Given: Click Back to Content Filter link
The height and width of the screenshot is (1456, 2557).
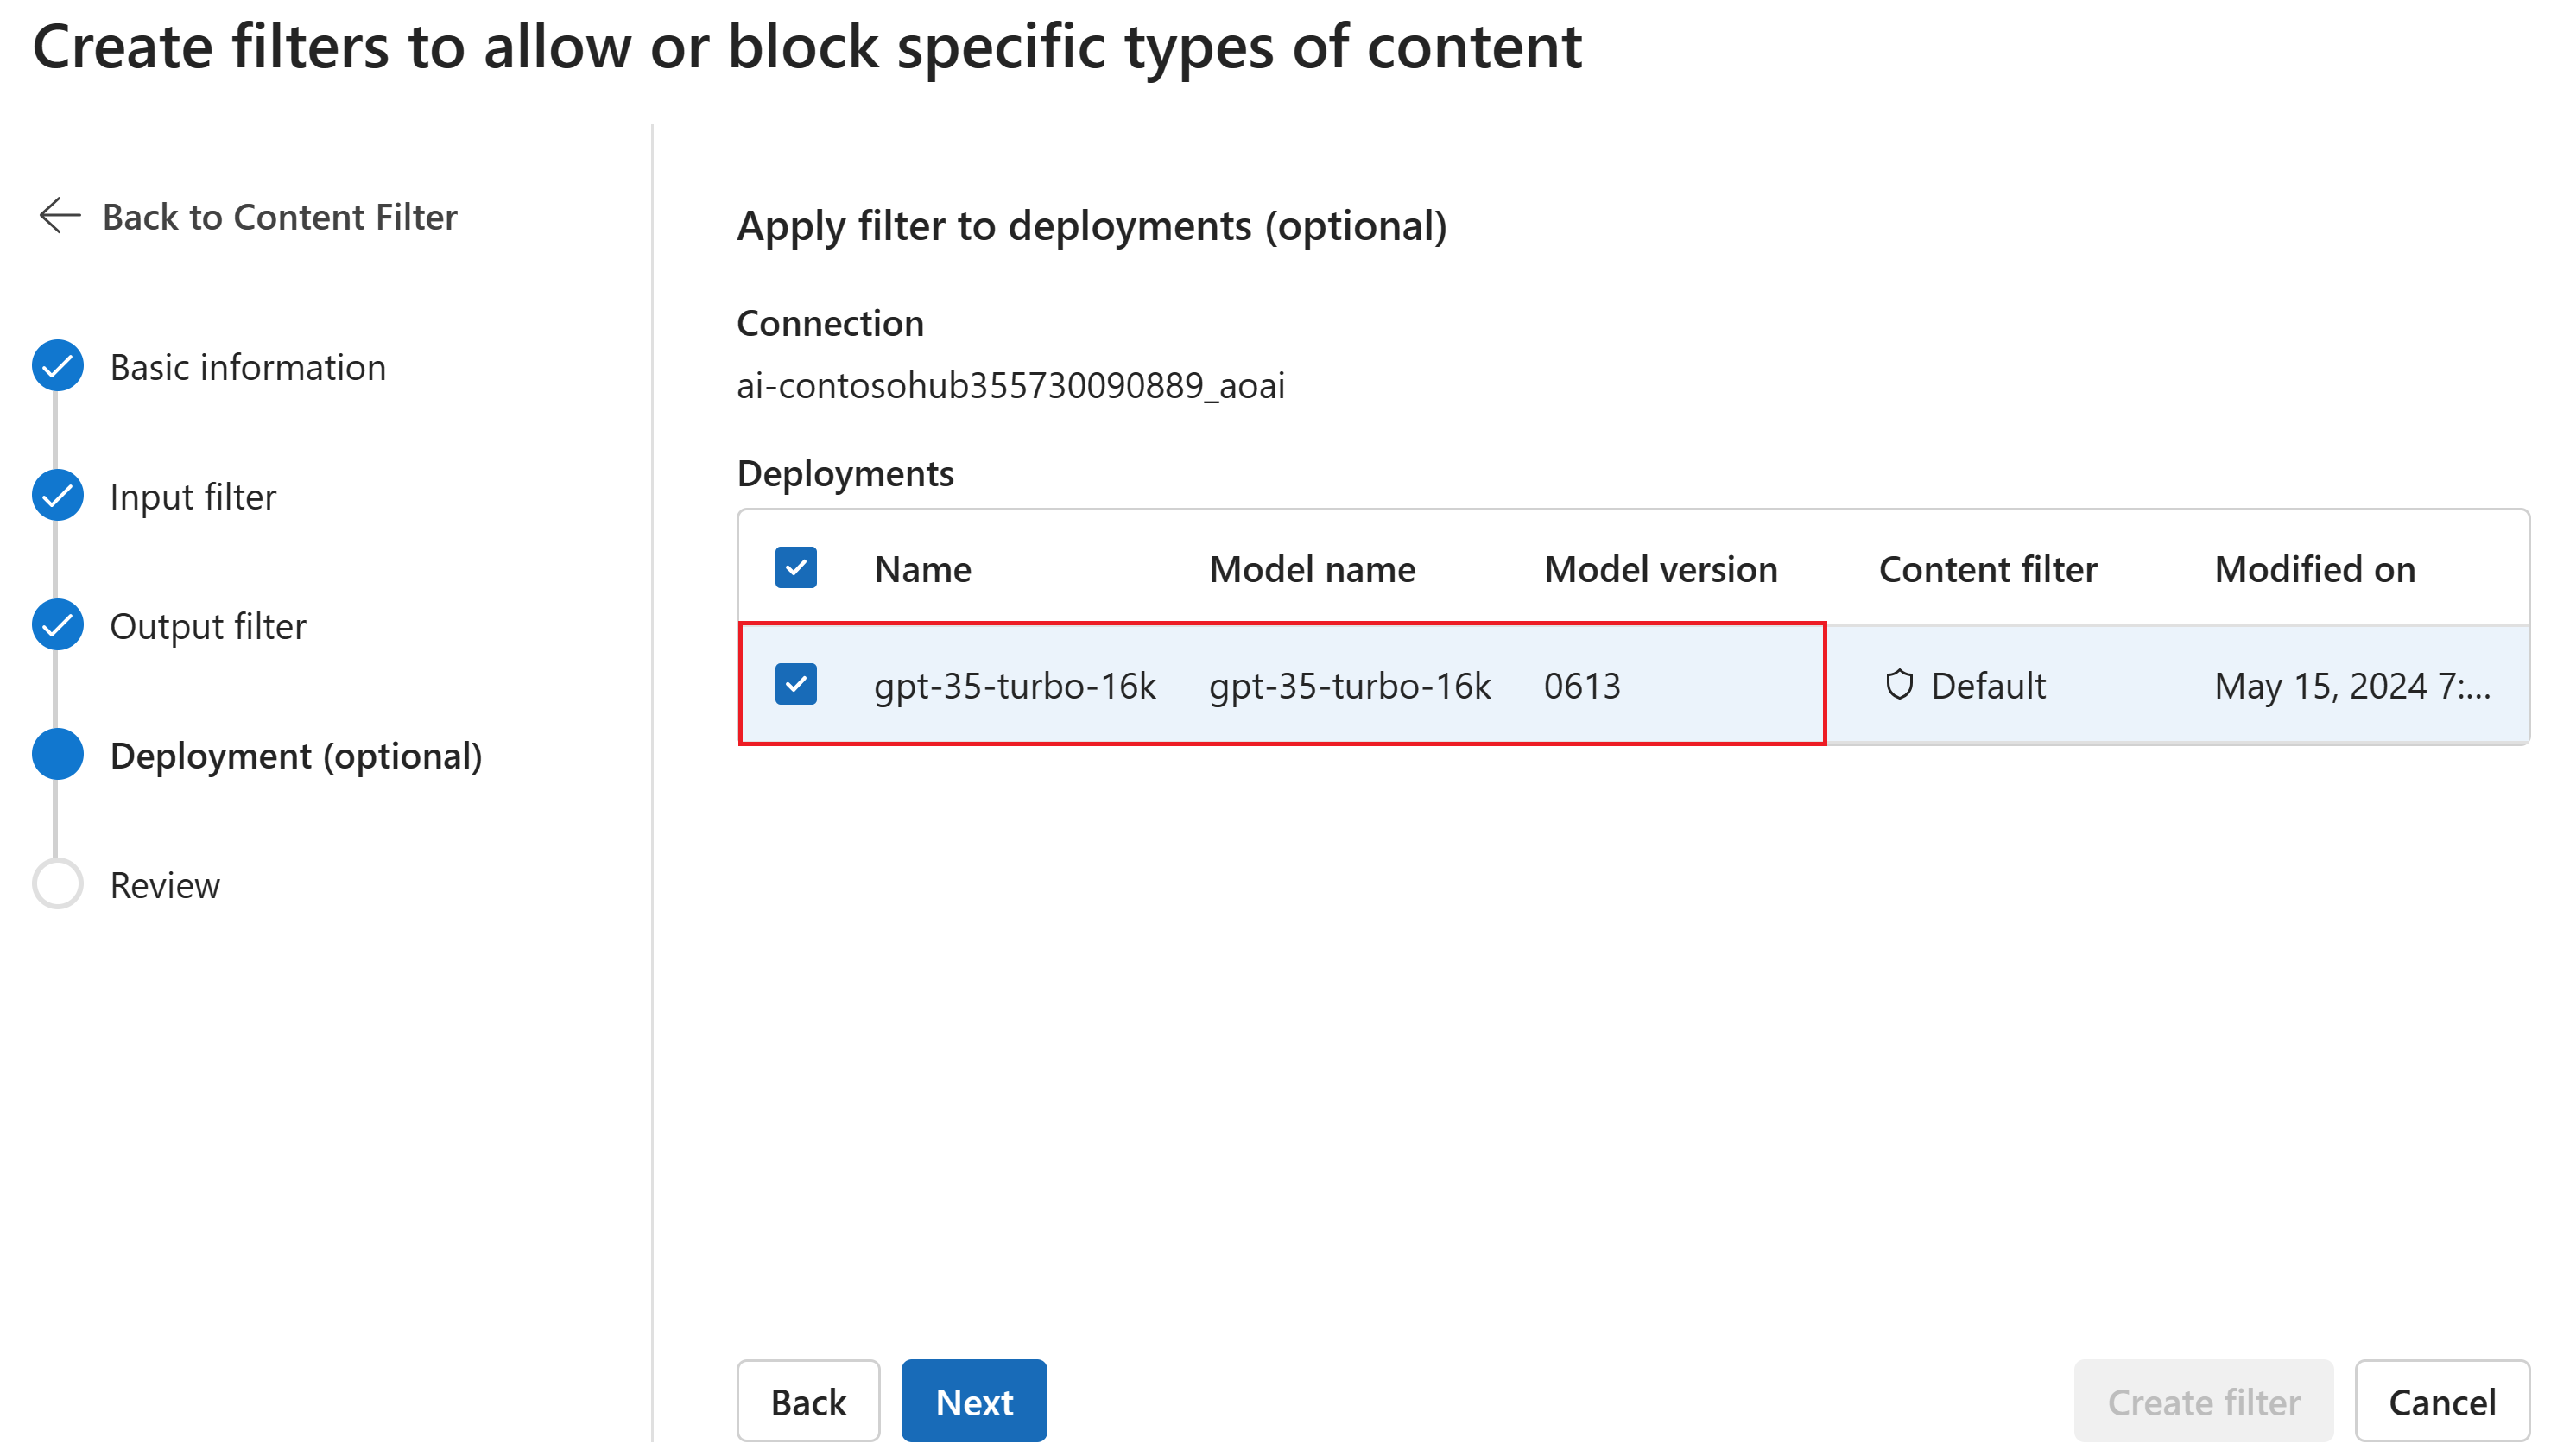Looking at the screenshot, I should (279, 217).
